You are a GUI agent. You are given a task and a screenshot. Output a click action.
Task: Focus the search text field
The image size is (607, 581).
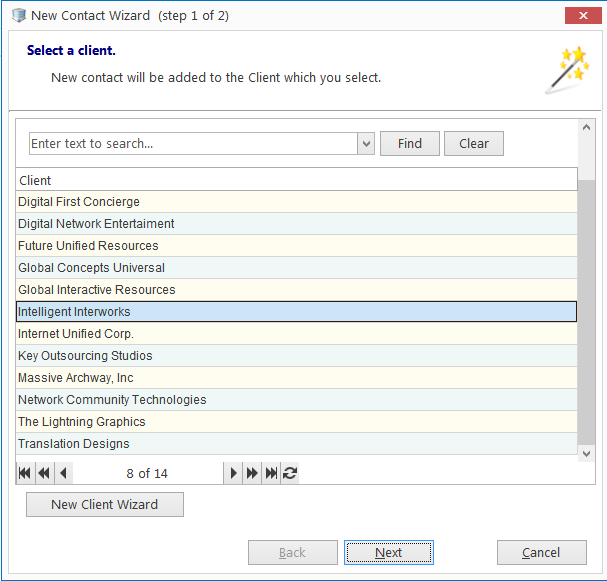click(x=193, y=144)
